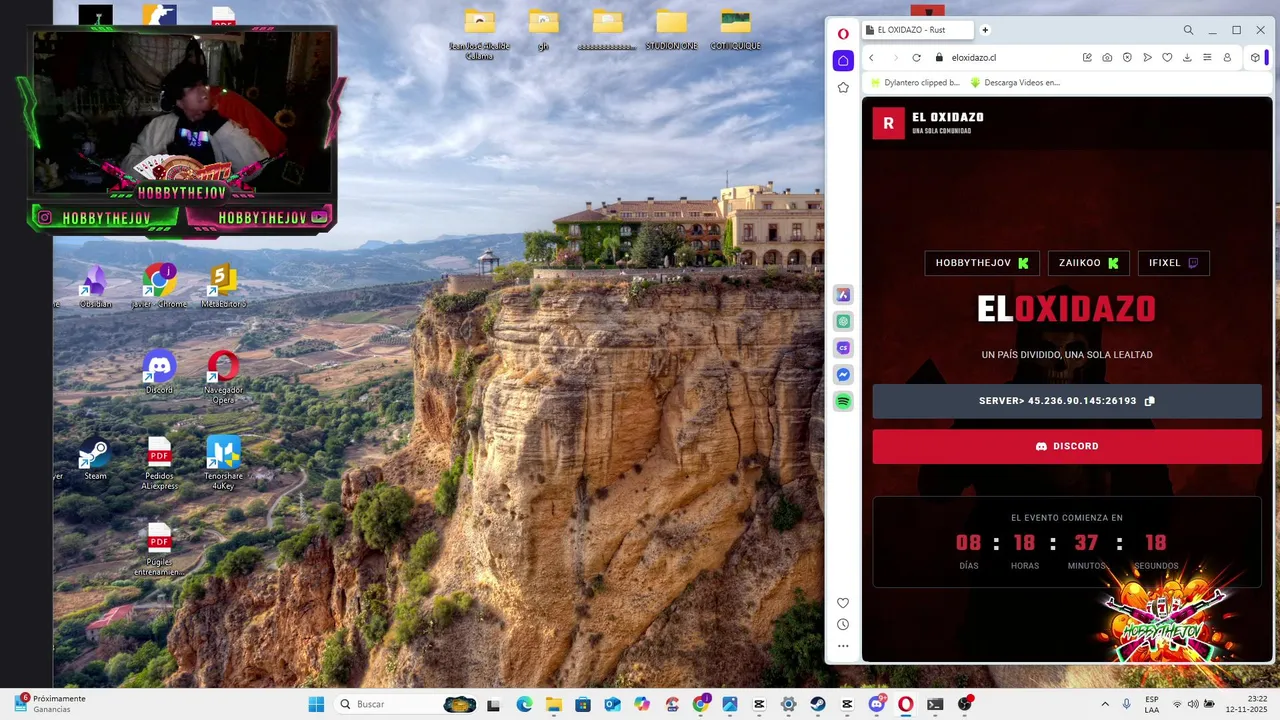This screenshot has width=1280, height=720.
Task: Open Opera downloads panel
Action: [1187, 58]
